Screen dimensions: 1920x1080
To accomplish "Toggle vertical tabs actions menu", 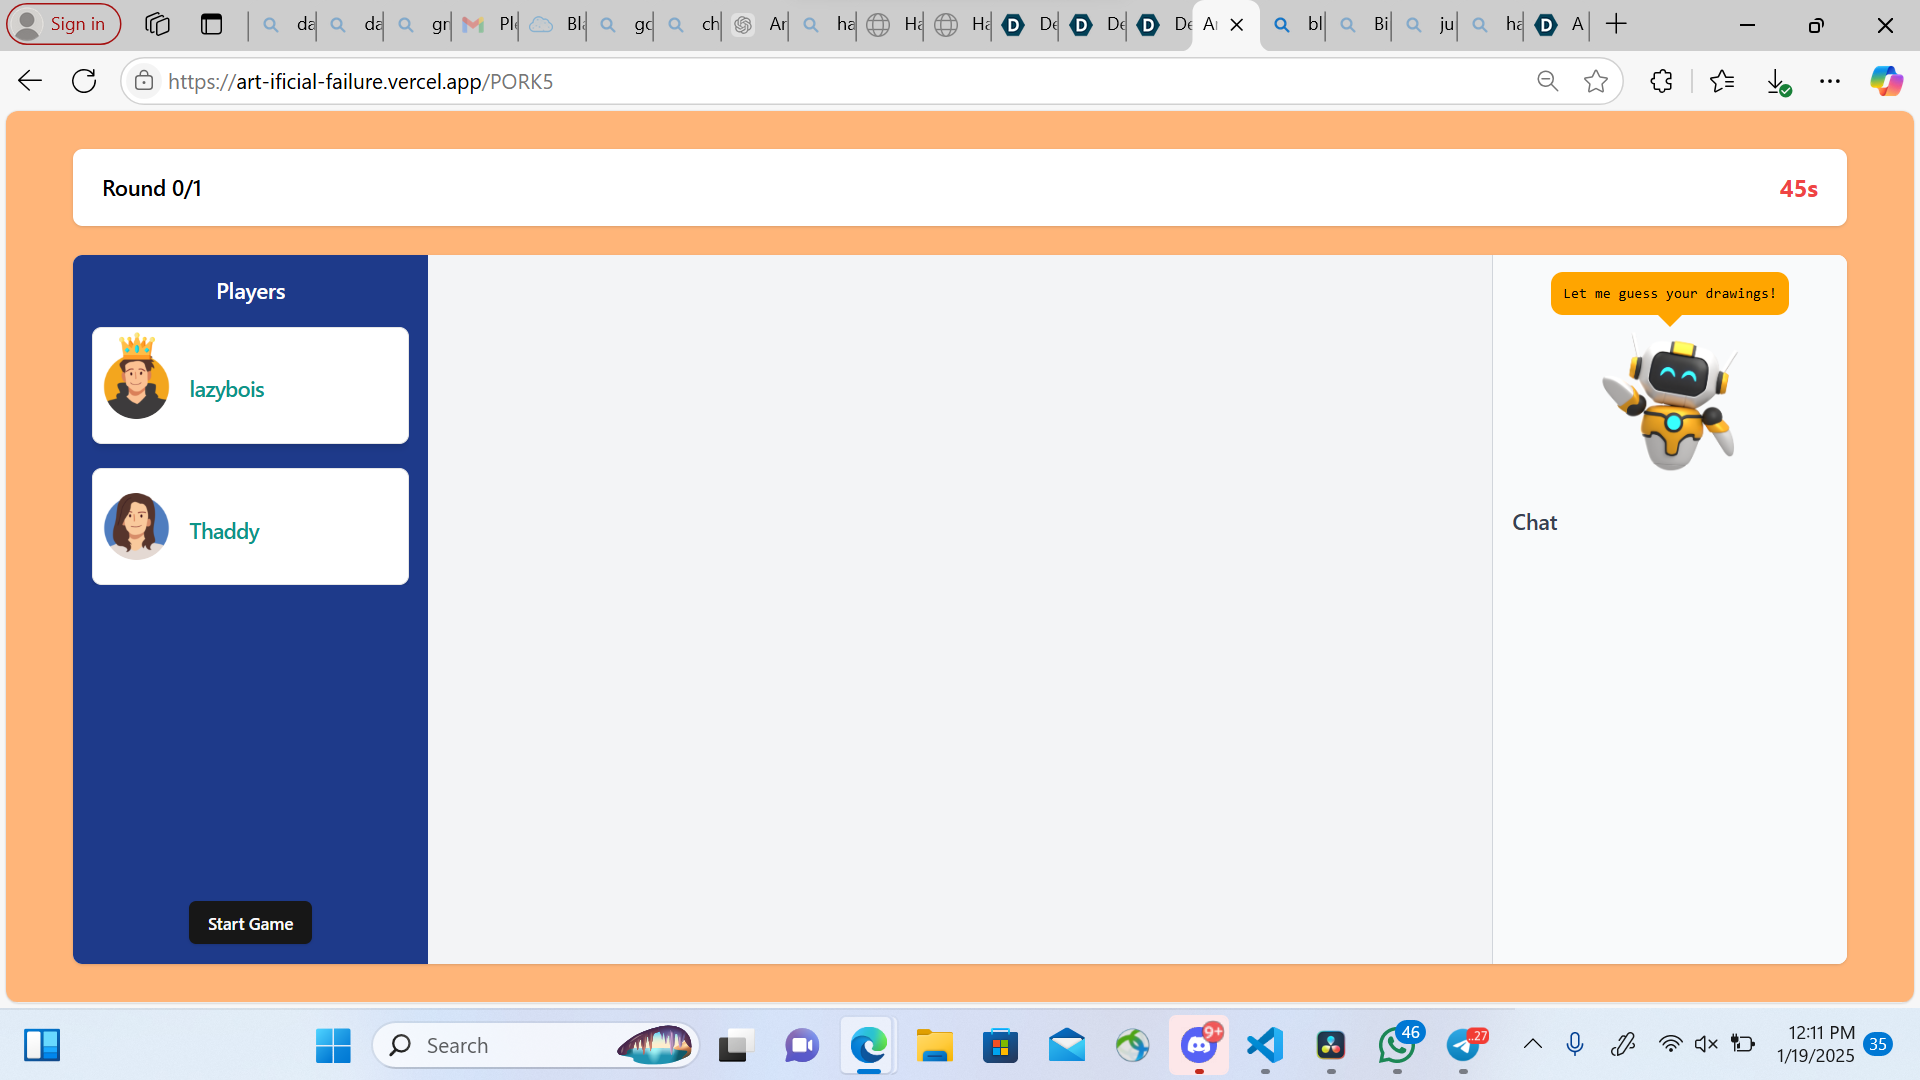I will tap(211, 24).
